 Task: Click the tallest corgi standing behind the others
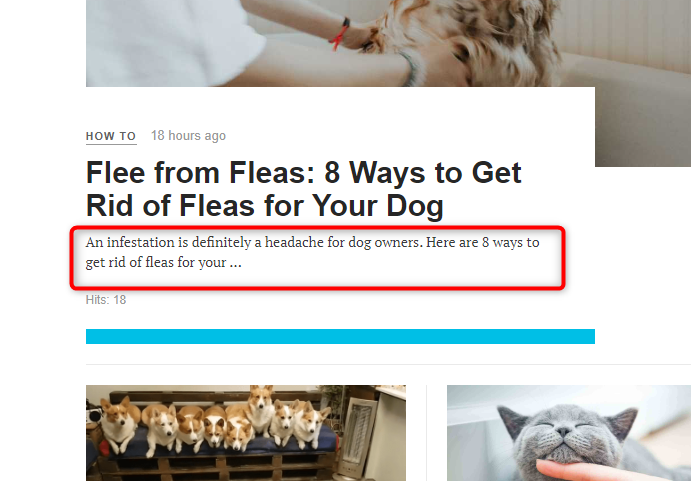point(260,410)
